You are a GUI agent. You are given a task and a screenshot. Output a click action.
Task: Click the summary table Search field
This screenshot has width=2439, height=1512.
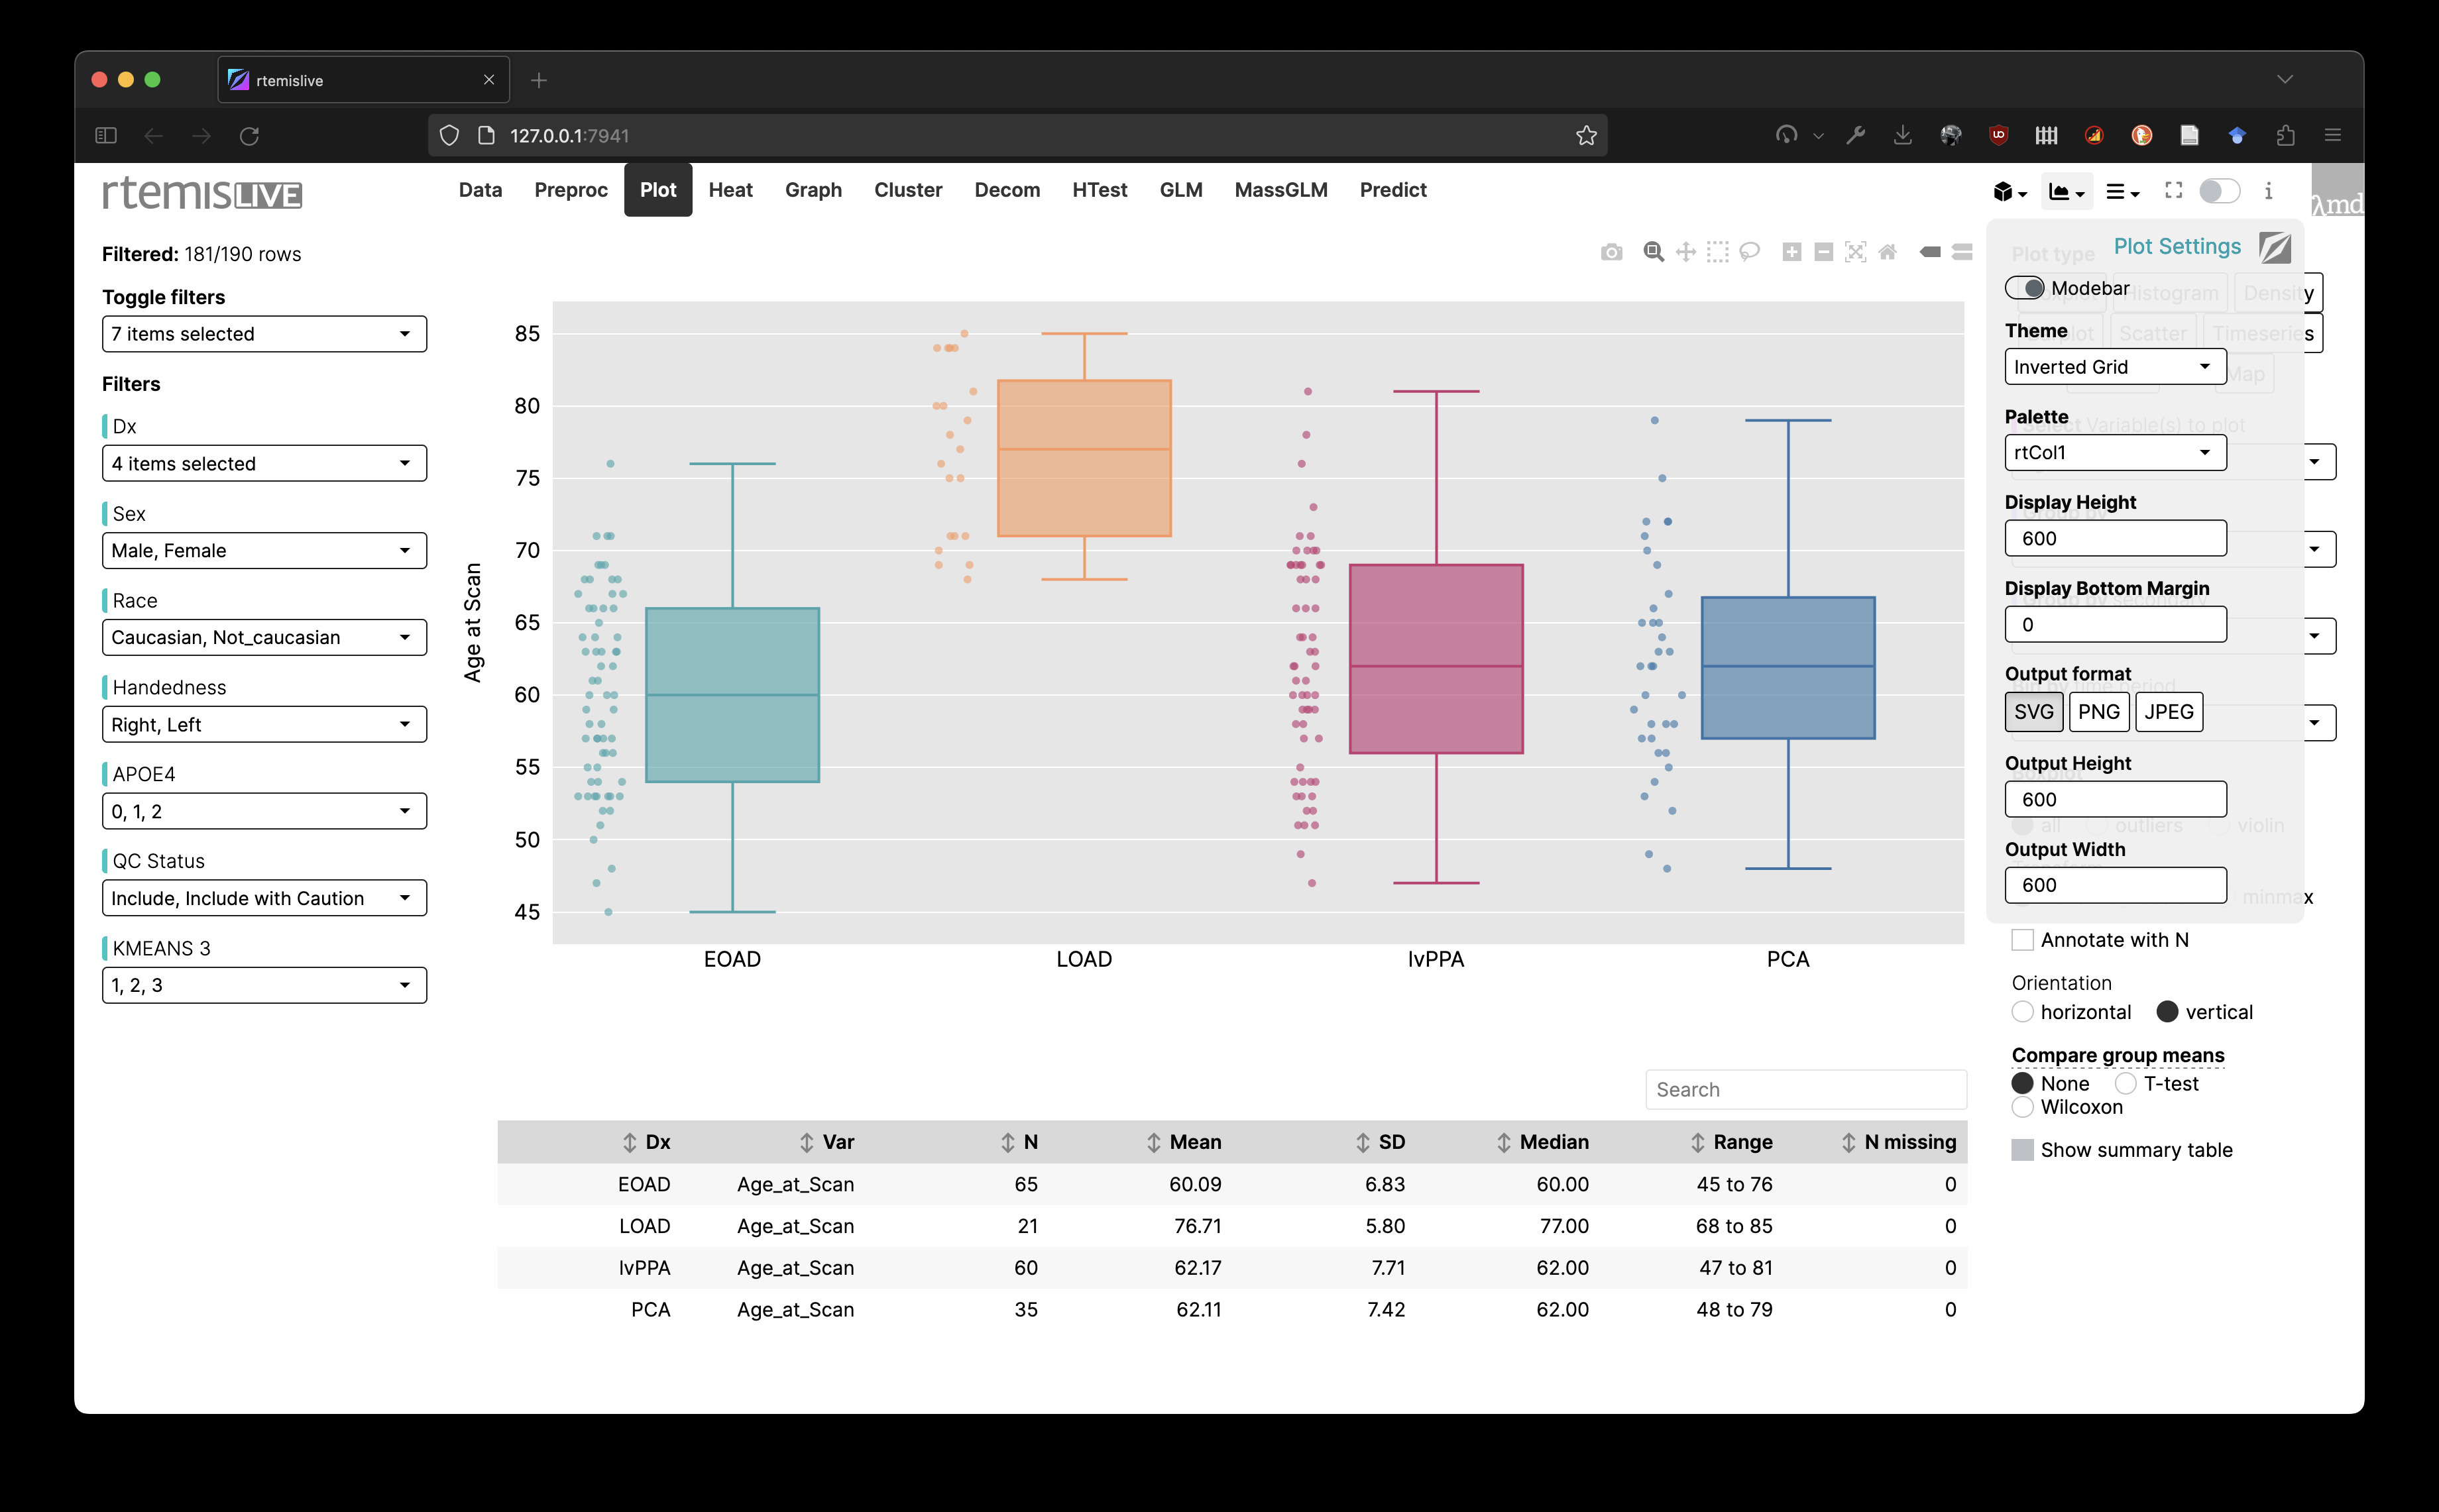[x=1805, y=1090]
